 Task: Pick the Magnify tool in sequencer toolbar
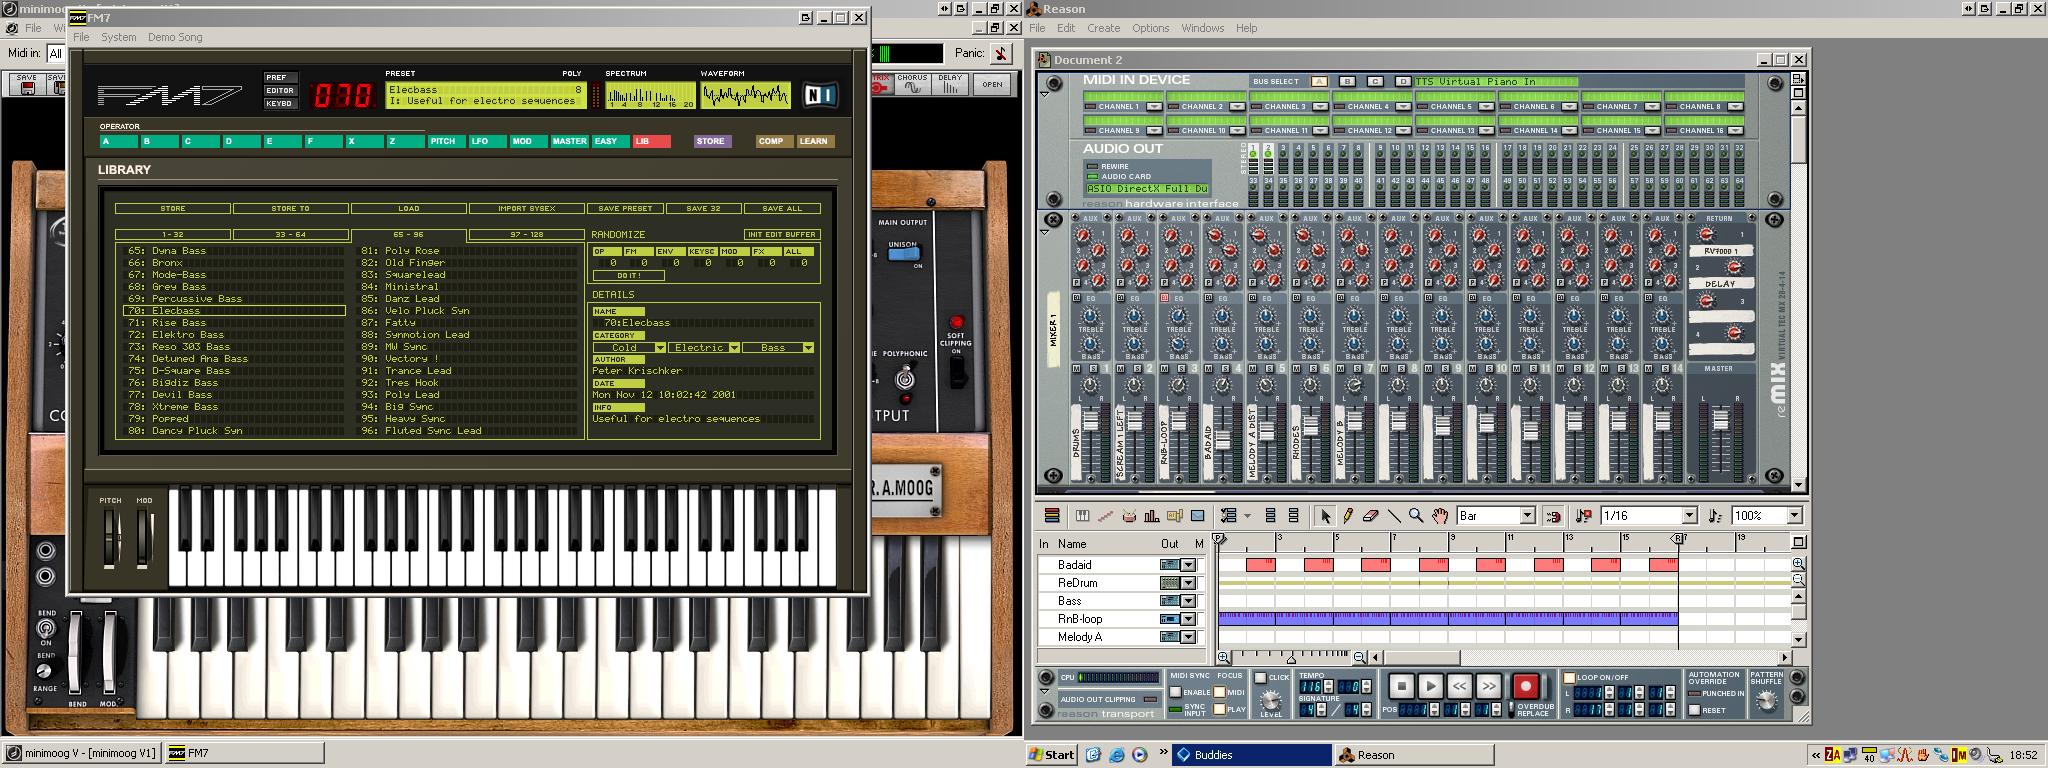1416,516
